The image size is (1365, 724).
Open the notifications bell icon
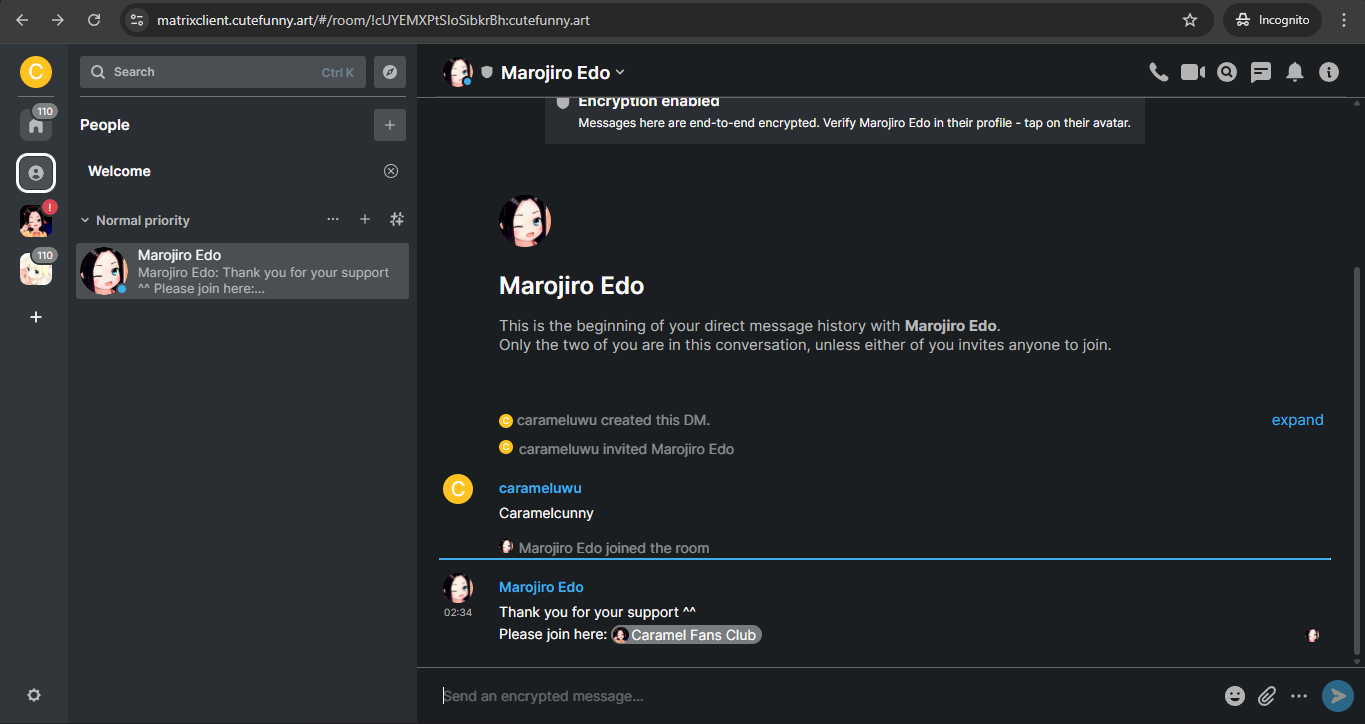[1295, 72]
